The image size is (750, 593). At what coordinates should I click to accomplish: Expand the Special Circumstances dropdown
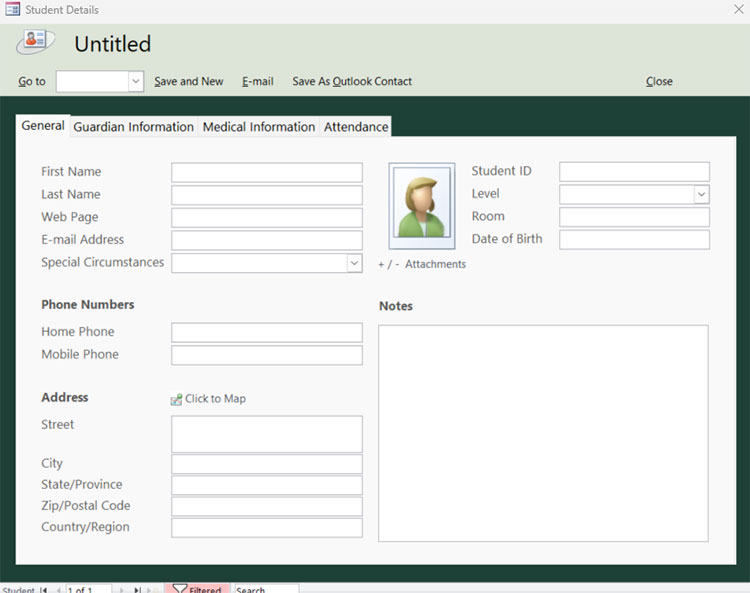(354, 263)
